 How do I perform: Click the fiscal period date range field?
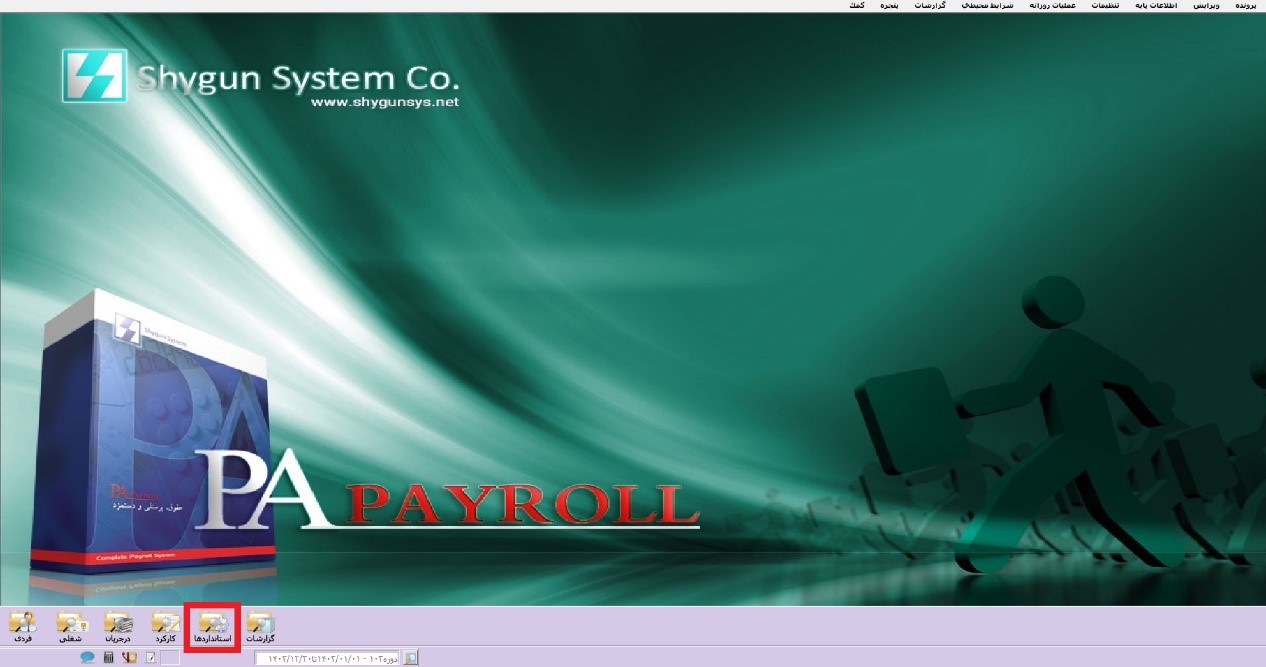328,658
